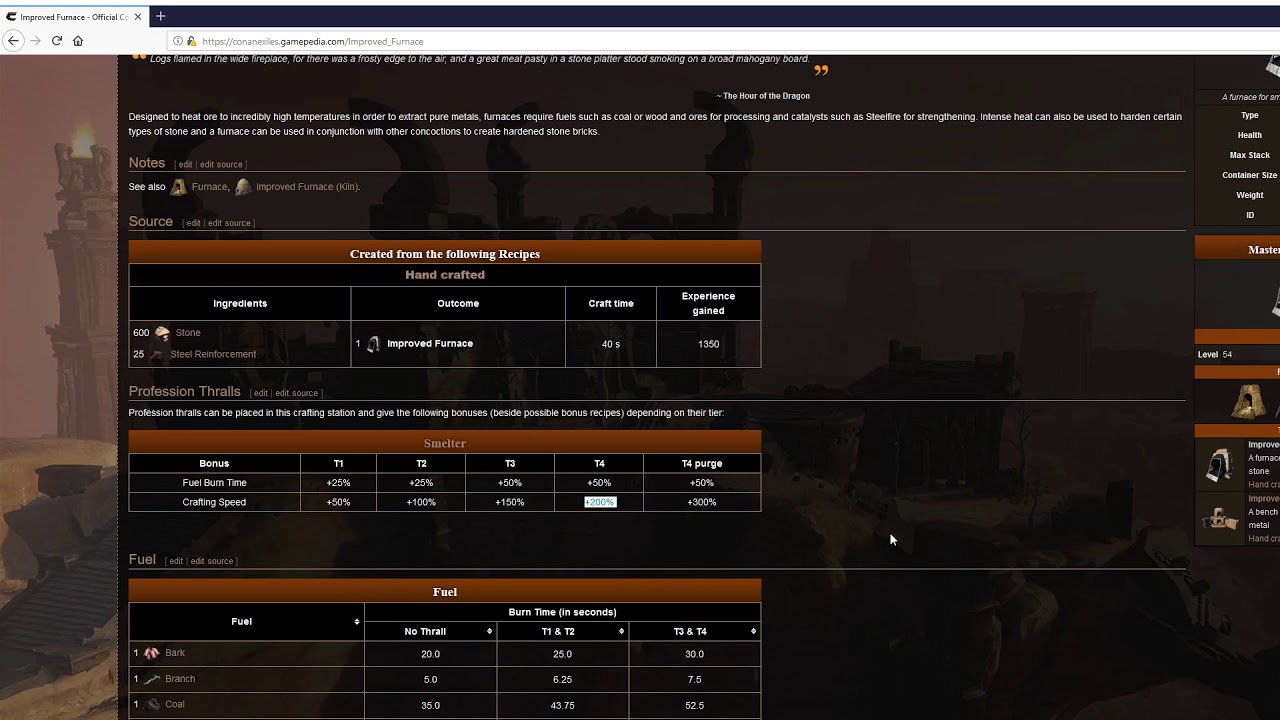This screenshot has width=1280, height=720.
Task: Open the Stone ingredient link
Action: click(188, 333)
